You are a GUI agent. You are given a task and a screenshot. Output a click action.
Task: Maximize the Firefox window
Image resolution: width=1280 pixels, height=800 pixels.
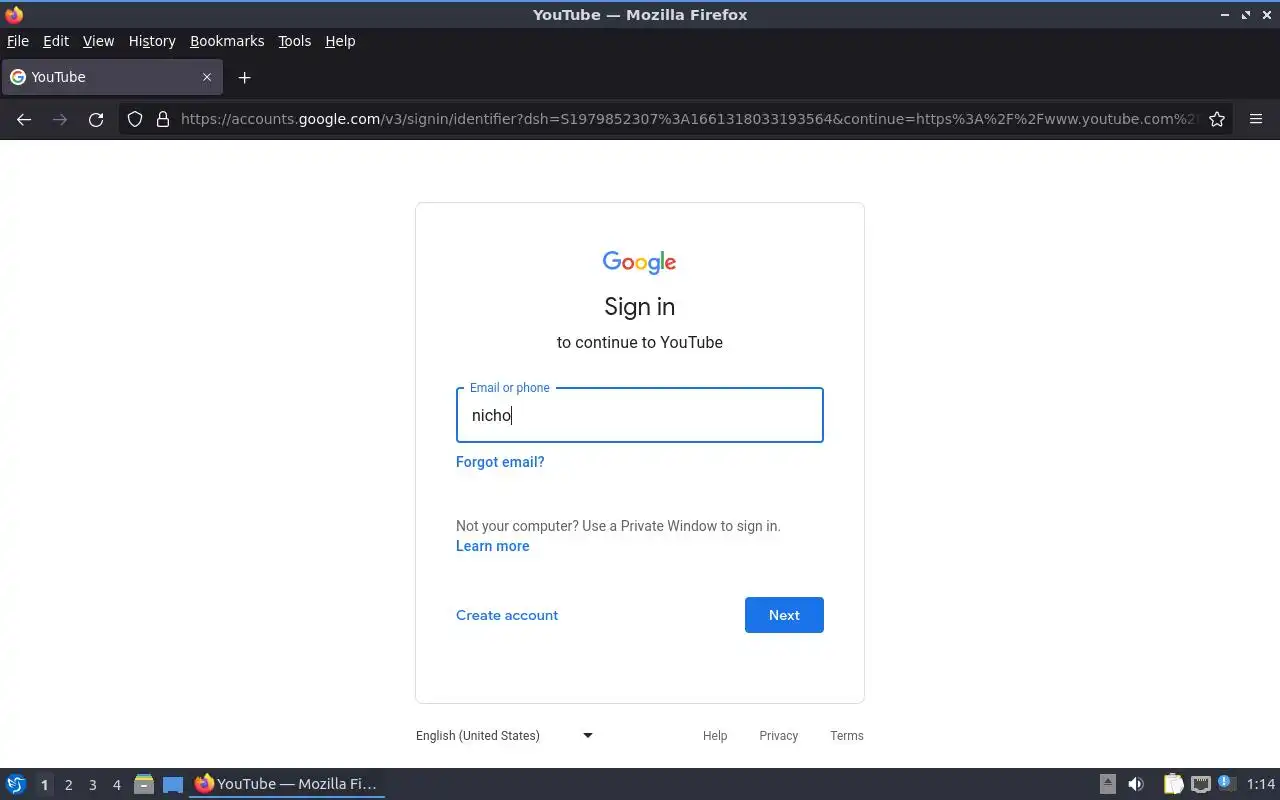pyautogui.click(x=1246, y=15)
